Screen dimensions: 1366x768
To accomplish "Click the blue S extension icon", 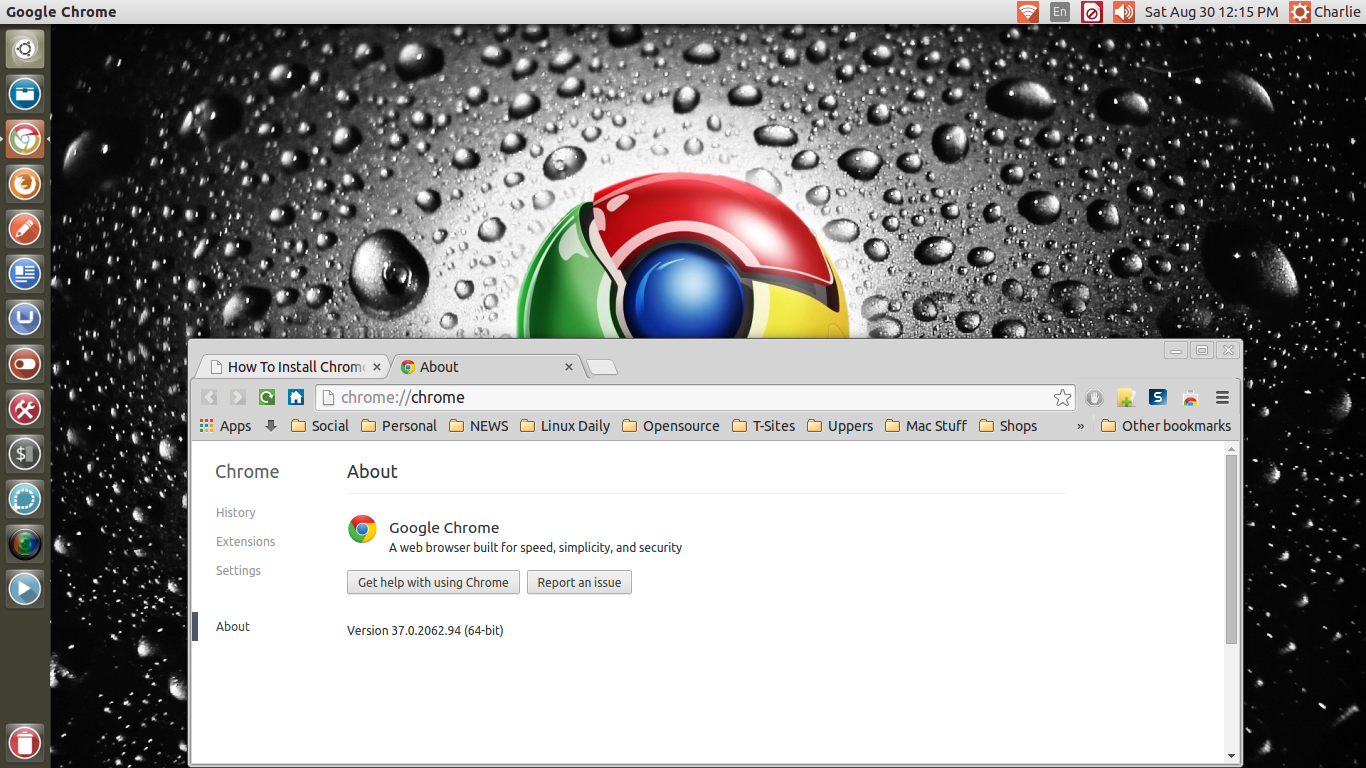I will click(1158, 397).
